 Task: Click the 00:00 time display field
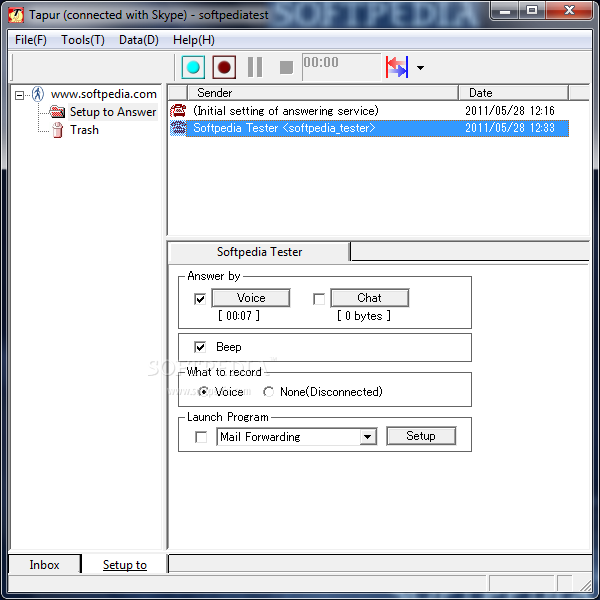[x=342, y=67]
